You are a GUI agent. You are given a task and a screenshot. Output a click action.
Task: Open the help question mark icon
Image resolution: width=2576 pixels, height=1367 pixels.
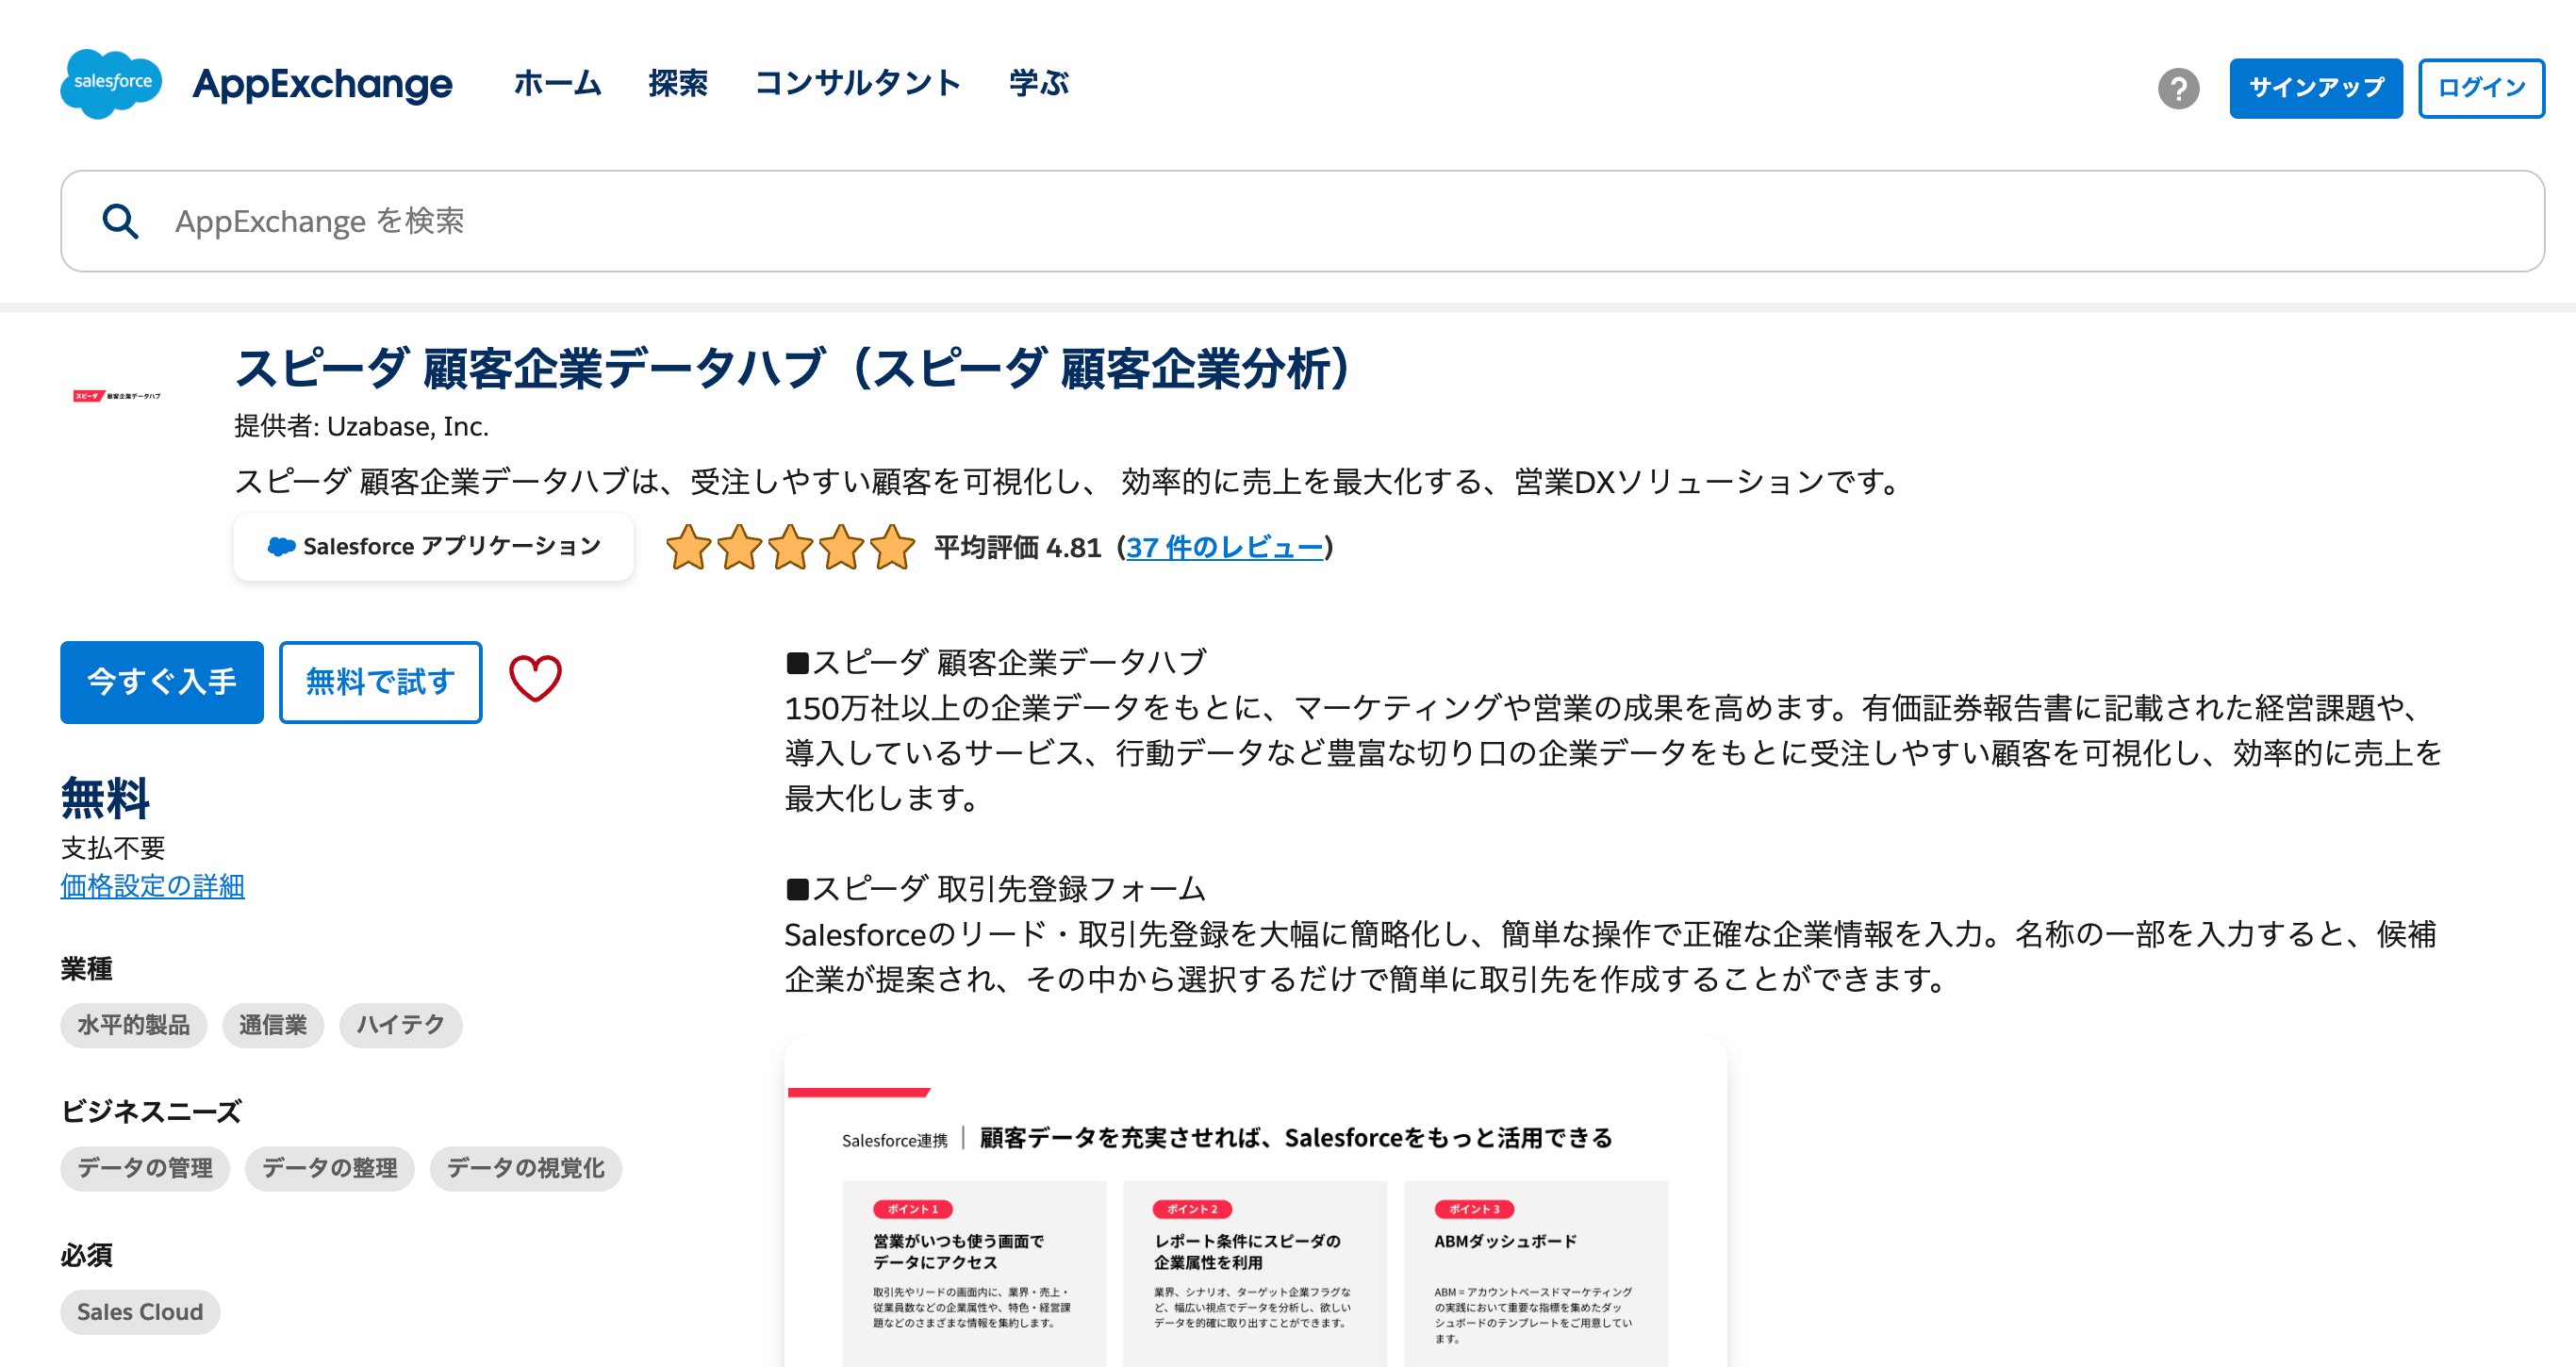(2178, 88)
